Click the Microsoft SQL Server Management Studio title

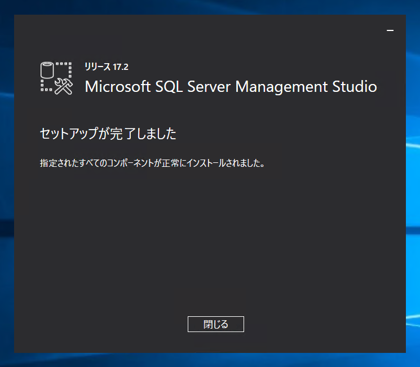click(231, 87)
